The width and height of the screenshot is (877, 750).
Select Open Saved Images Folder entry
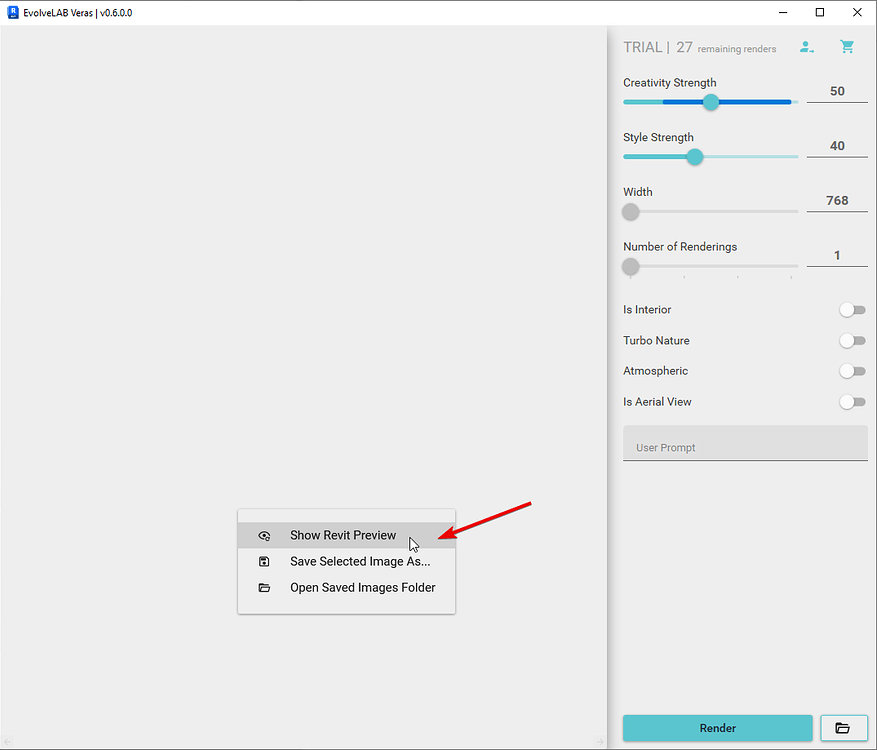[x=362, y=588]
